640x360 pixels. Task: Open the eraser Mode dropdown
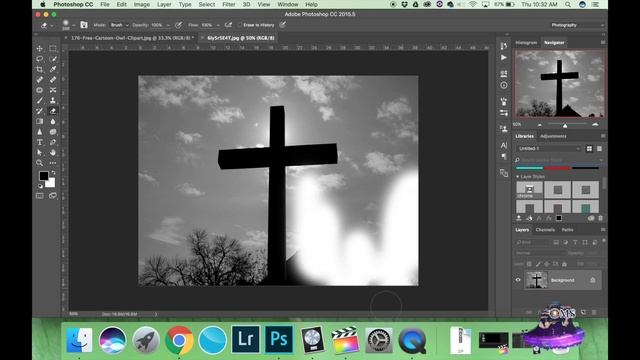pyautogui.click(x=120, y=25)
